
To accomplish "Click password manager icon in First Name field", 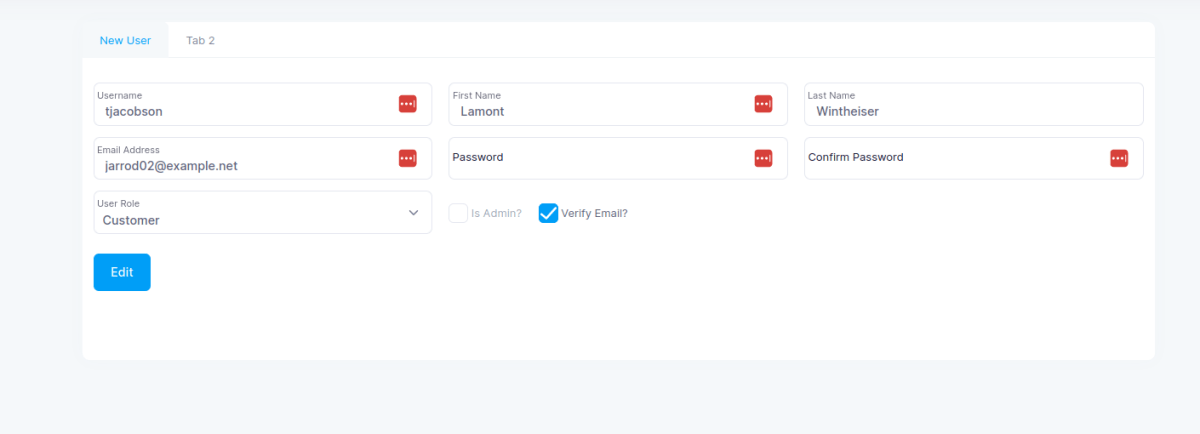I will [x=763, y=104].
